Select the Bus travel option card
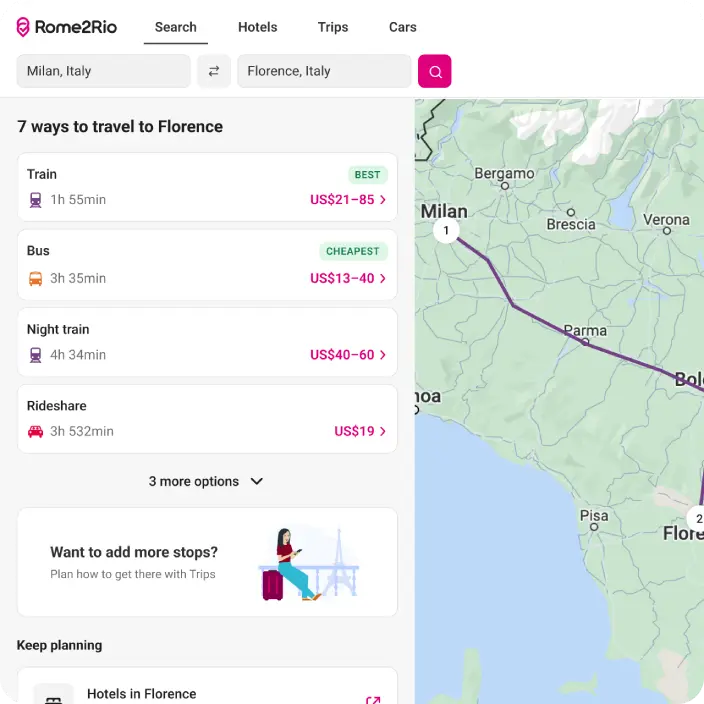 click(x=207, y=265)
